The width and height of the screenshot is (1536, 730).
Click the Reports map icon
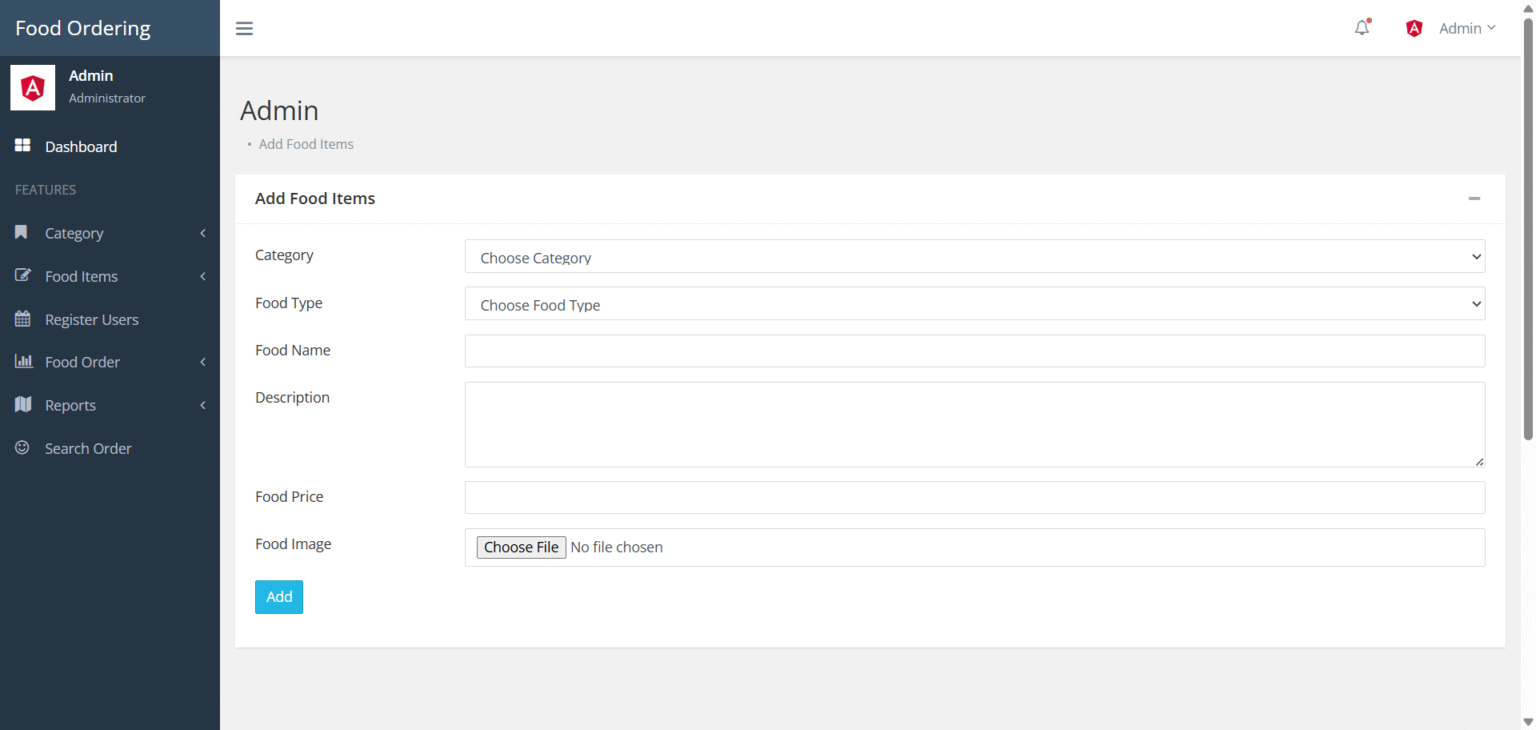(x=21, y=405)
